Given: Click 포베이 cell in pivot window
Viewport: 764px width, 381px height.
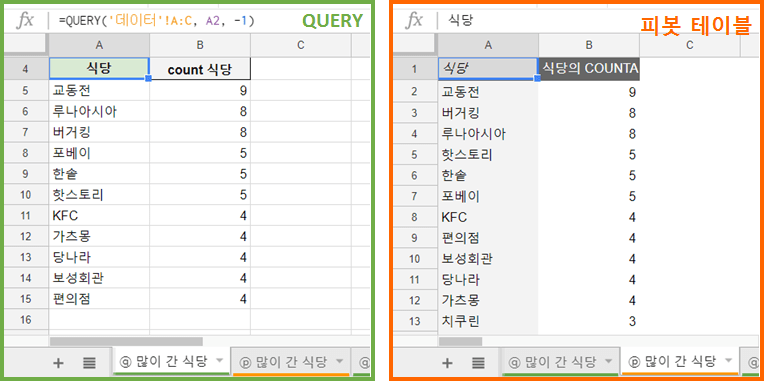Looking at the screenshot, I should click(x=488, y=196).
